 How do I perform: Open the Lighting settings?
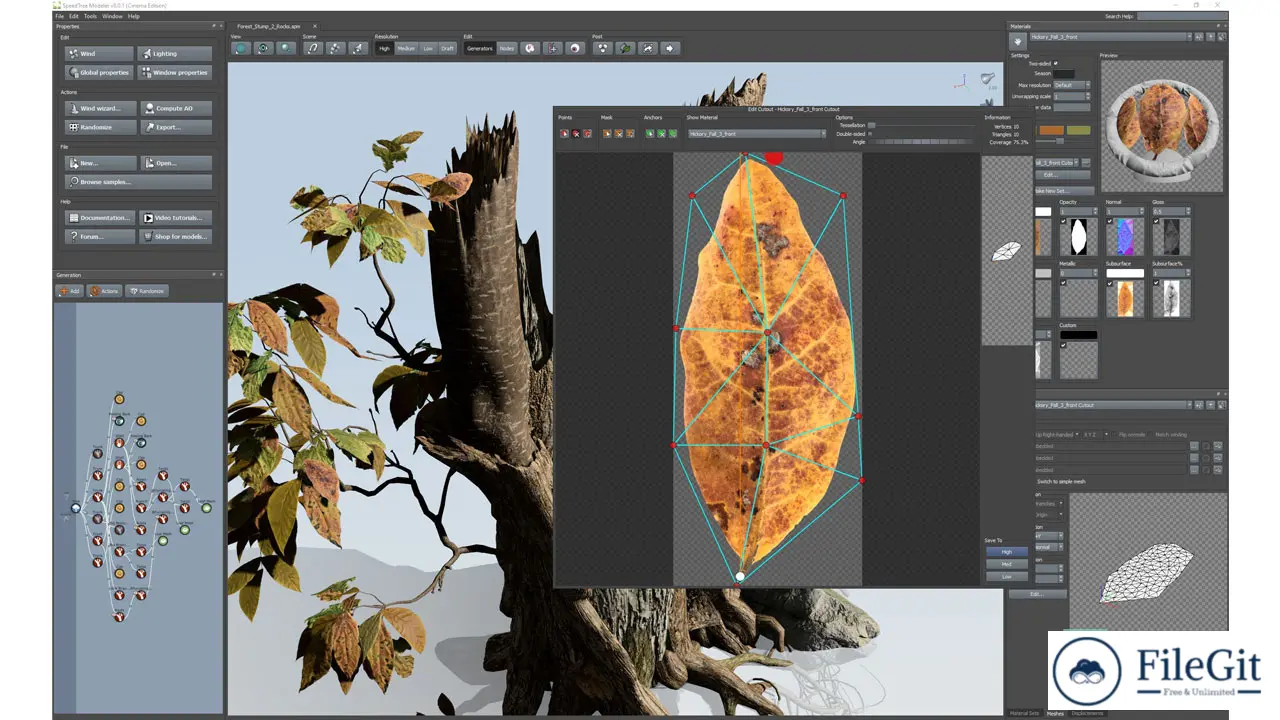click(x=175, y=54)
